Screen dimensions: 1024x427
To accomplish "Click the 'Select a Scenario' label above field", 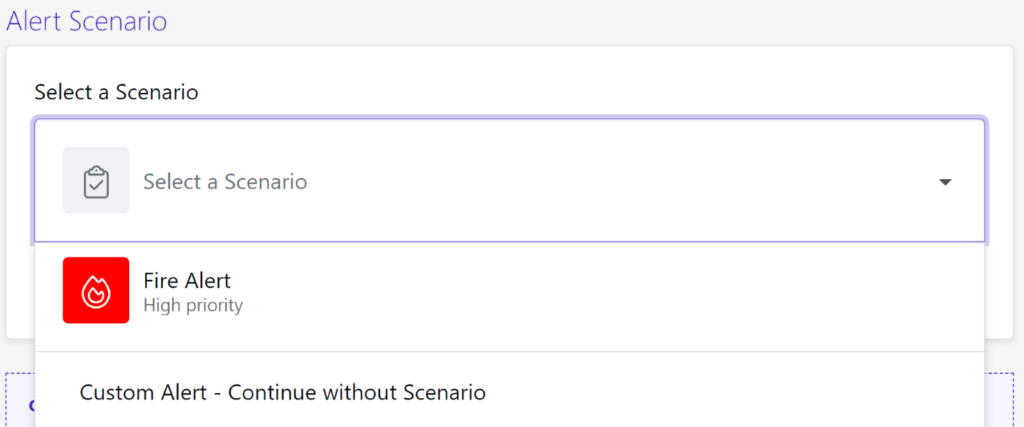I will (x=116, y=92).
